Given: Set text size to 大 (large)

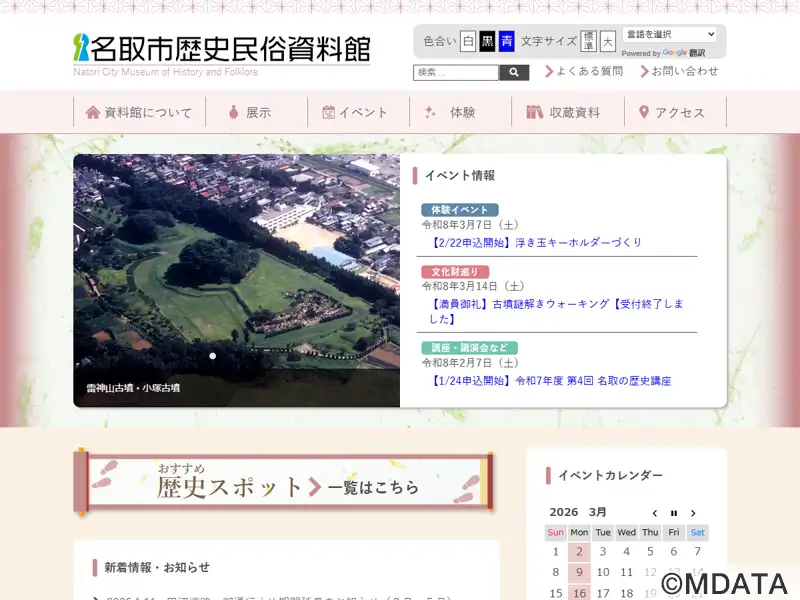Looking at the screenshot, I should (x=607, y=42).
